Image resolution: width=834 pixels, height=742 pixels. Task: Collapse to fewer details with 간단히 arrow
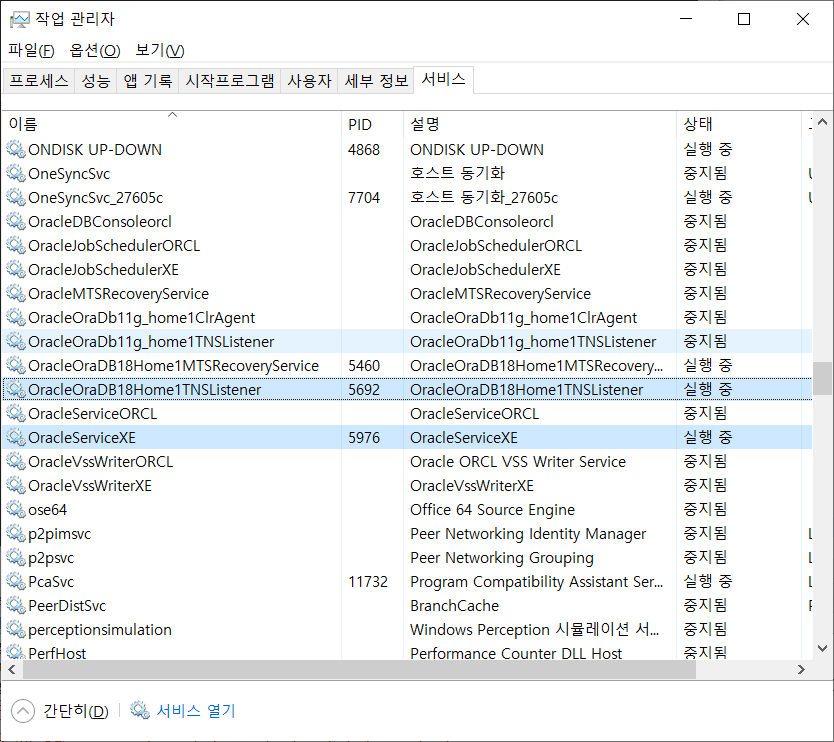coord(23,711)
